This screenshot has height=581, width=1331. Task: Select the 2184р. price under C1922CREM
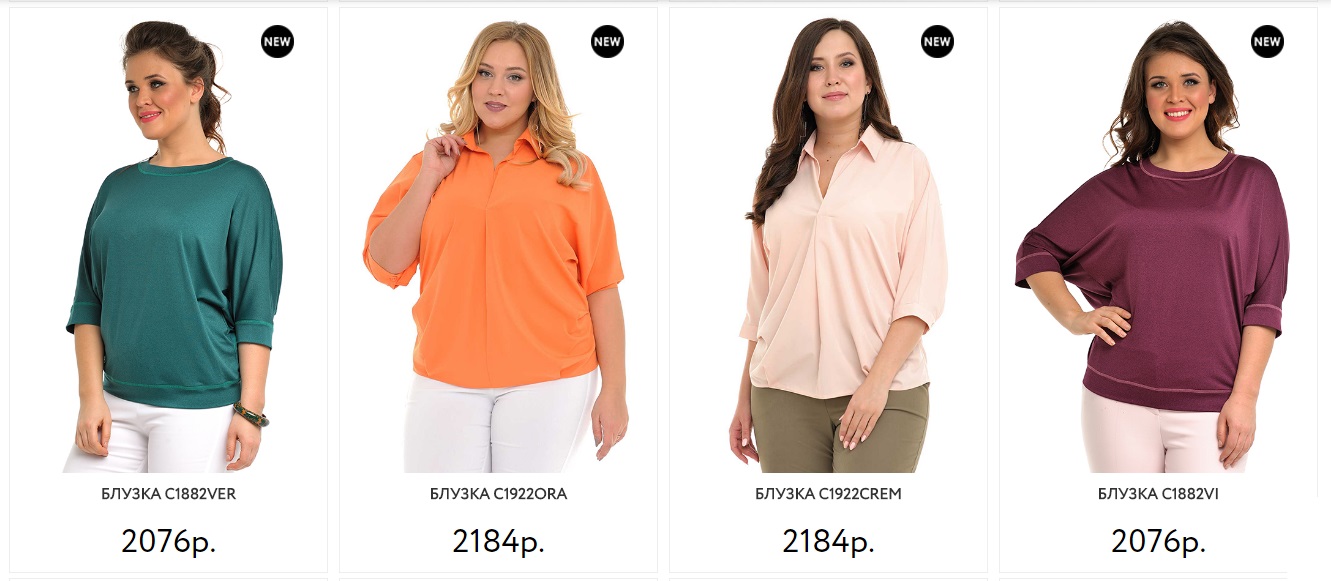click(x=828, y=541)
